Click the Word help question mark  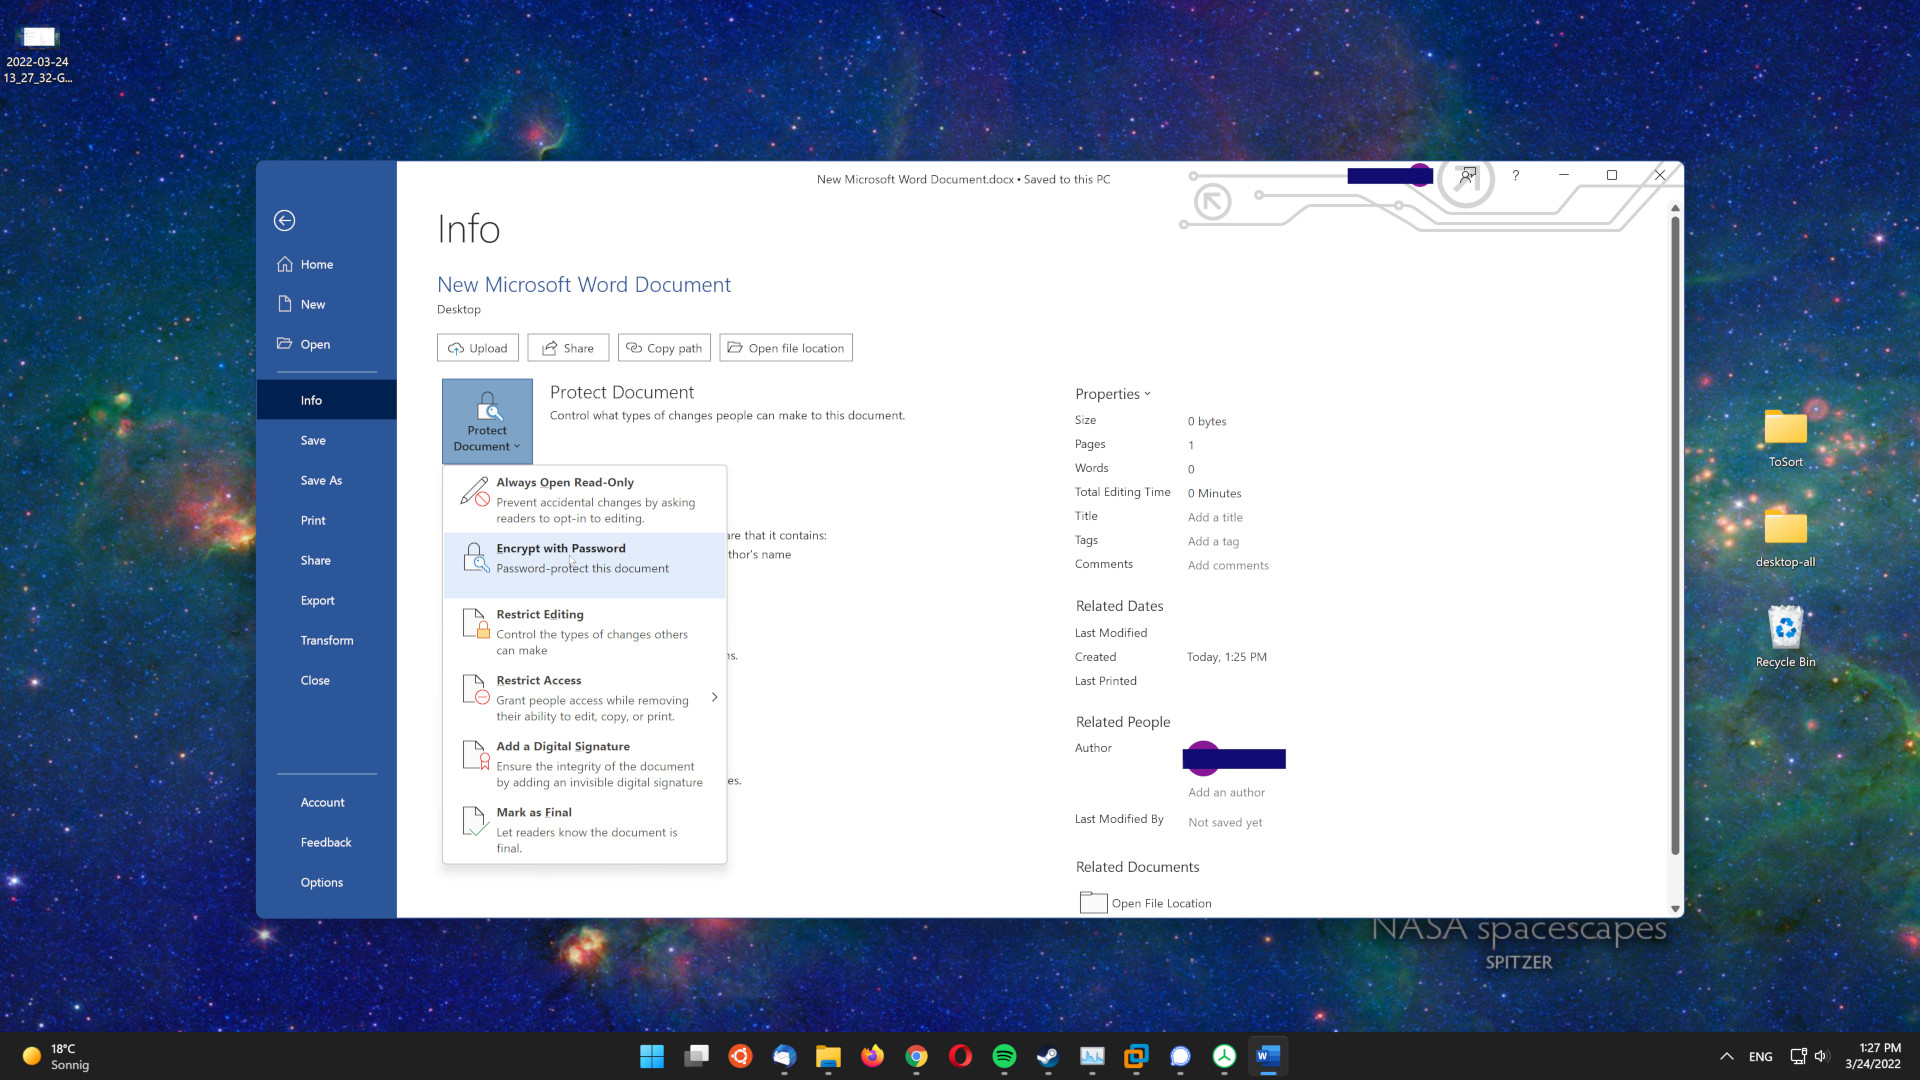[1516, 175]
